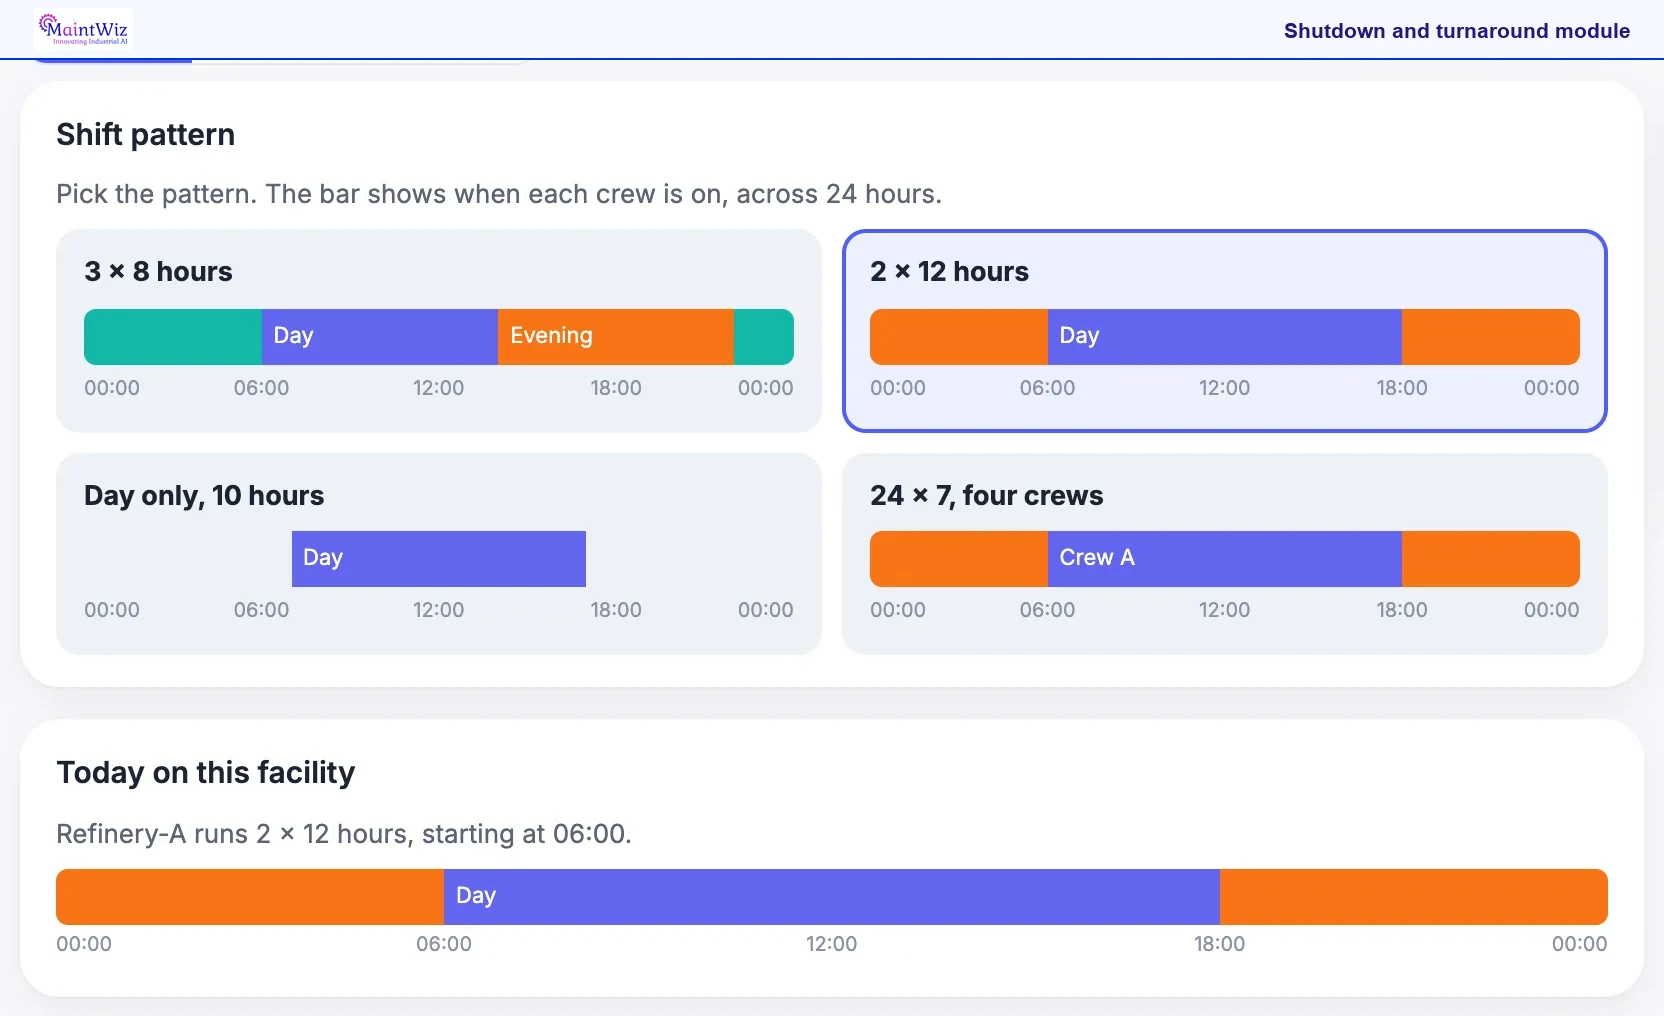This screenshot has height=1016, width=1664.
Task: Click the 12:00 label under today's facility bar
Action: pyautogui.click(x=832, y=944)
